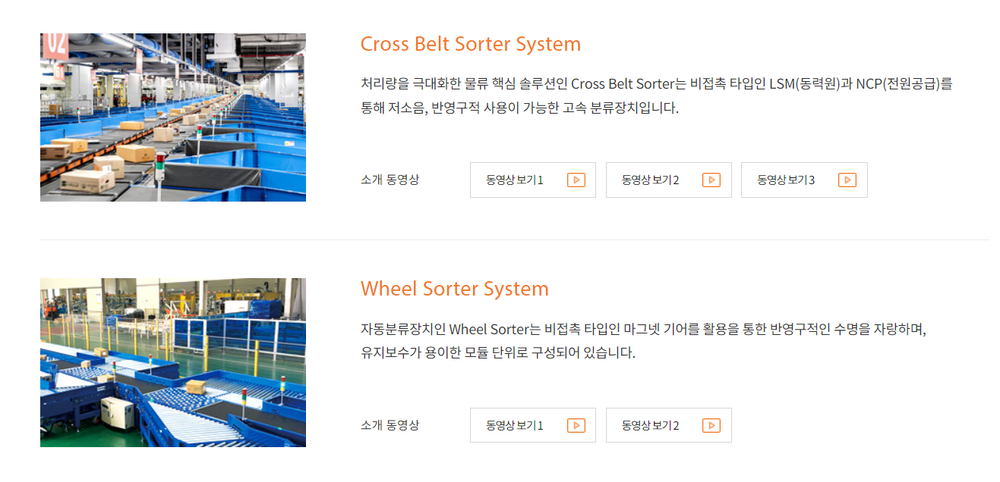1000x482 pixels.
Task: Open Cross Belt Sorter 동영상 보기1 video
Action: click(532, 180)
